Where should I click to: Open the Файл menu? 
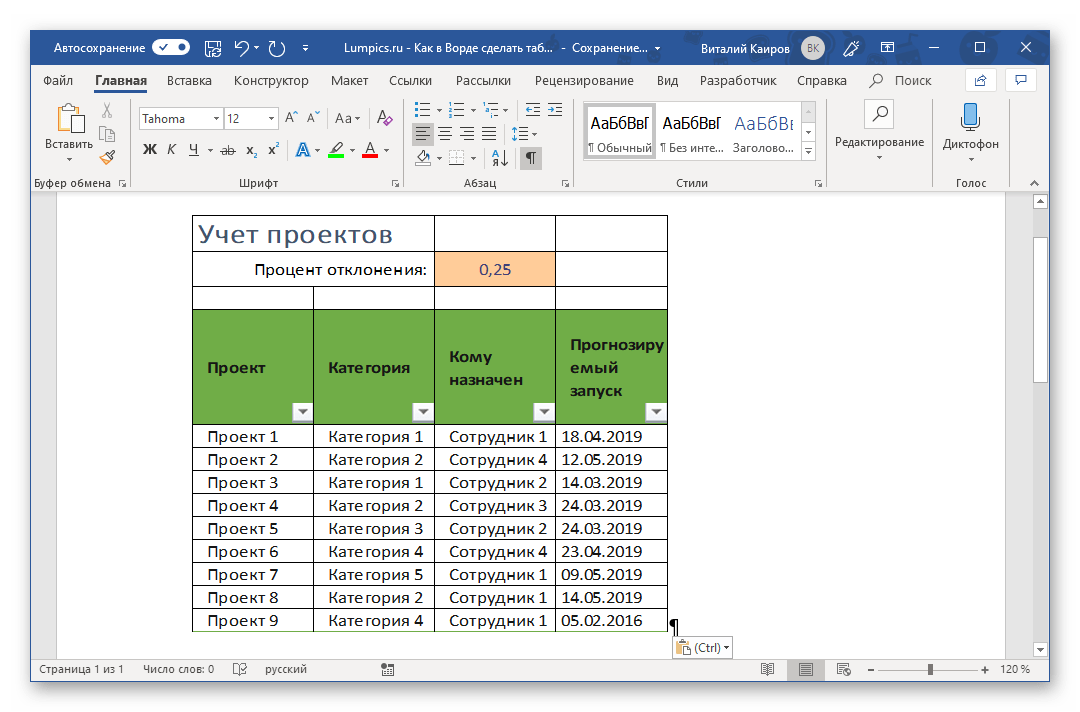point(58,81)
